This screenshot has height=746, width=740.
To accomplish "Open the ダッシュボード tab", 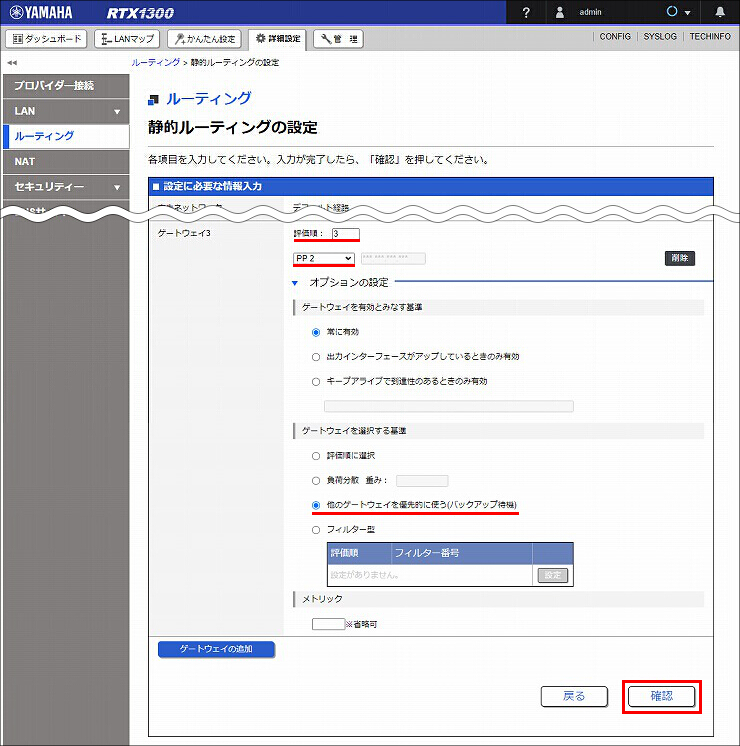I will [x=46, y=39].
